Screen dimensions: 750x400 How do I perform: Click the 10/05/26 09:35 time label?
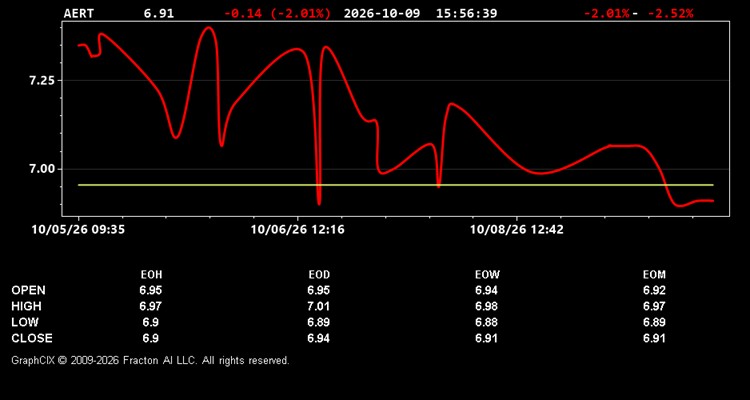point(78,230)
